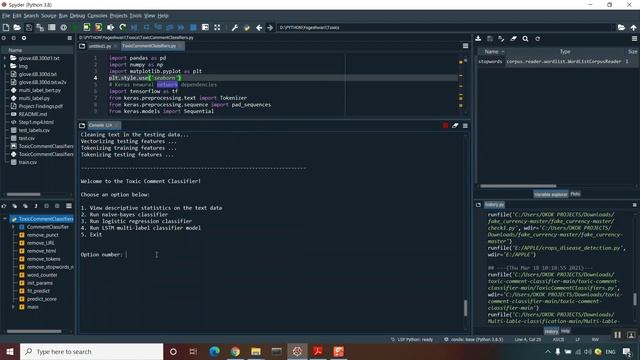Switch to the Plots tab
The image size is (640, 360).
575,194
